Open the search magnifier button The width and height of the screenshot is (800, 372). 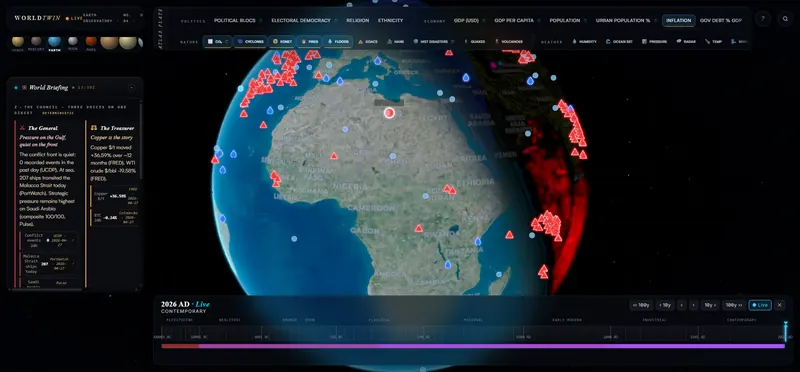point(786,19)
